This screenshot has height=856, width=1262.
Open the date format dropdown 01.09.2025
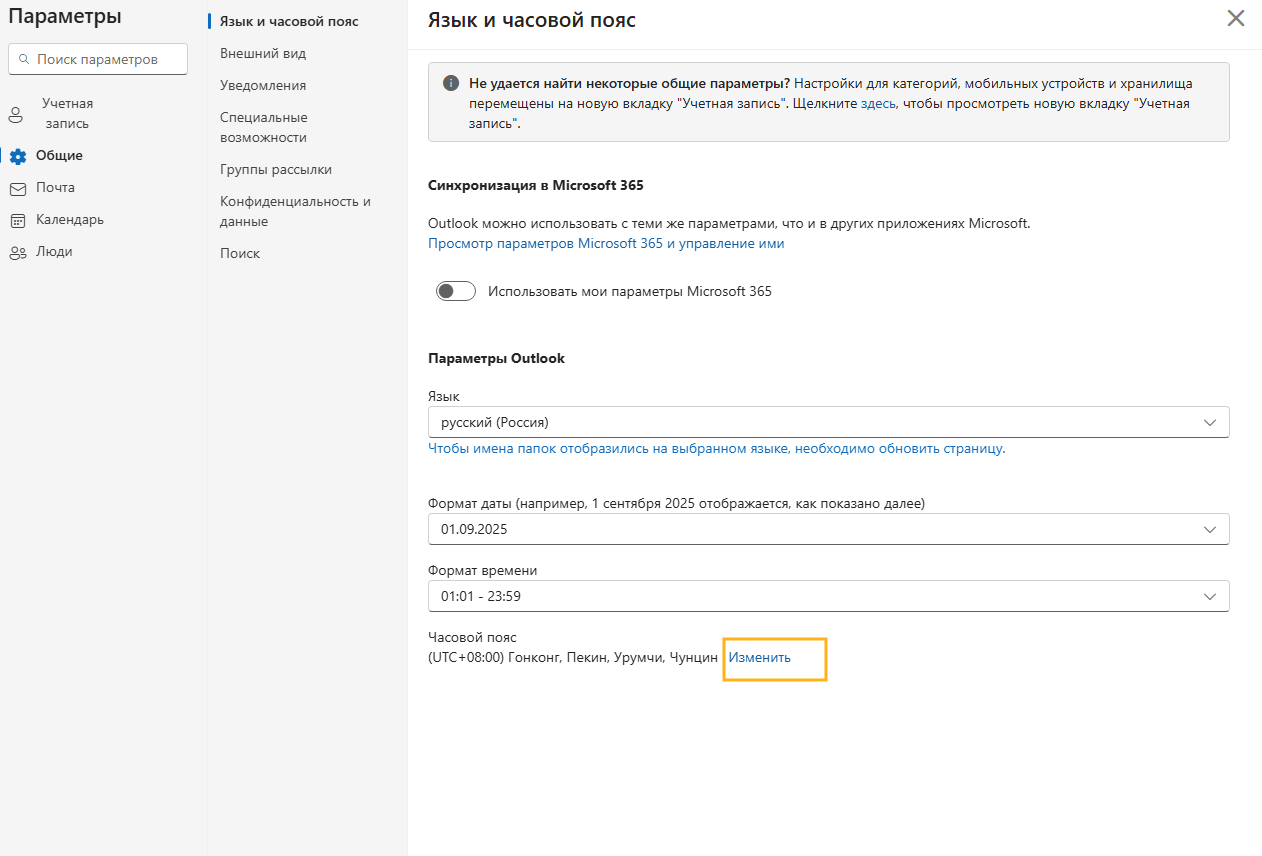[828, 529]
